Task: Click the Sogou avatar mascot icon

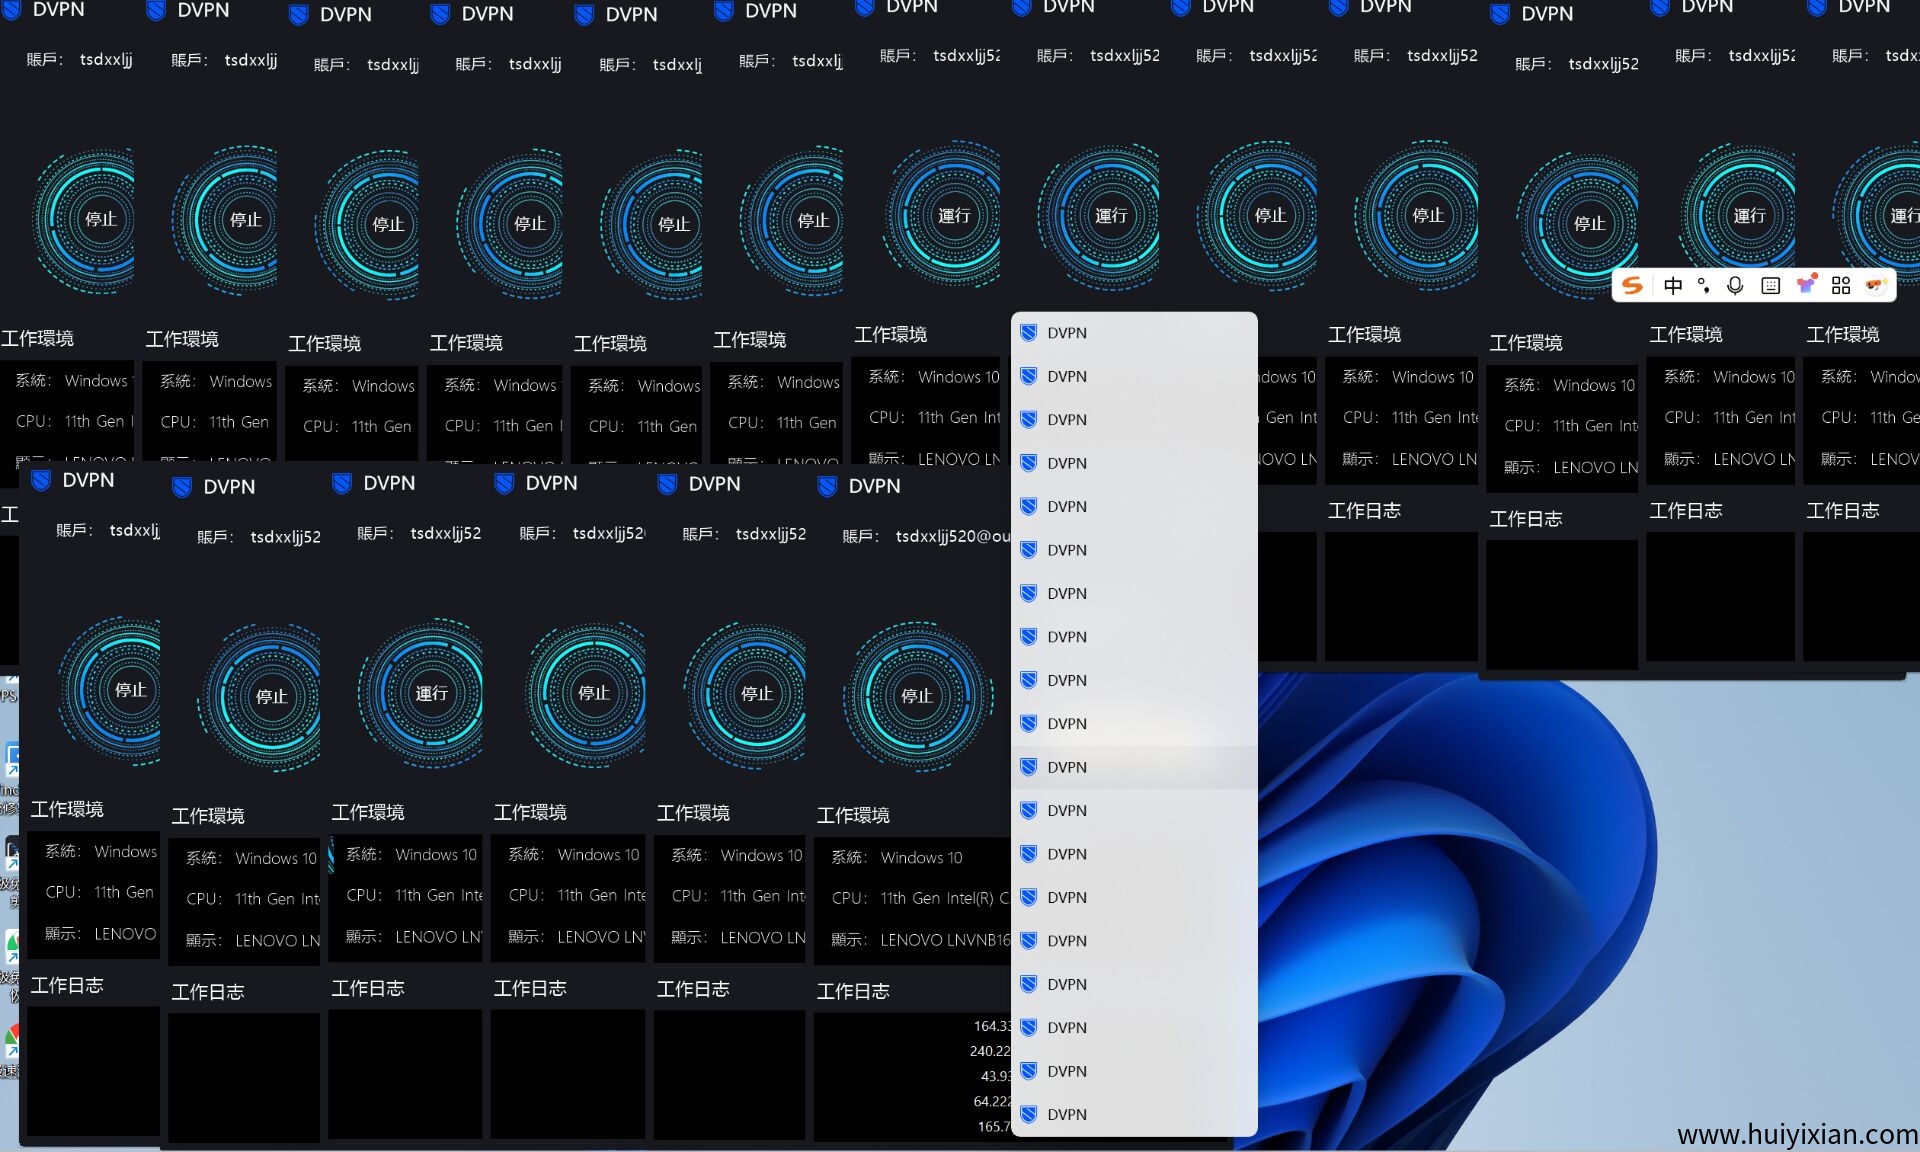Action: click(1875, 286)
